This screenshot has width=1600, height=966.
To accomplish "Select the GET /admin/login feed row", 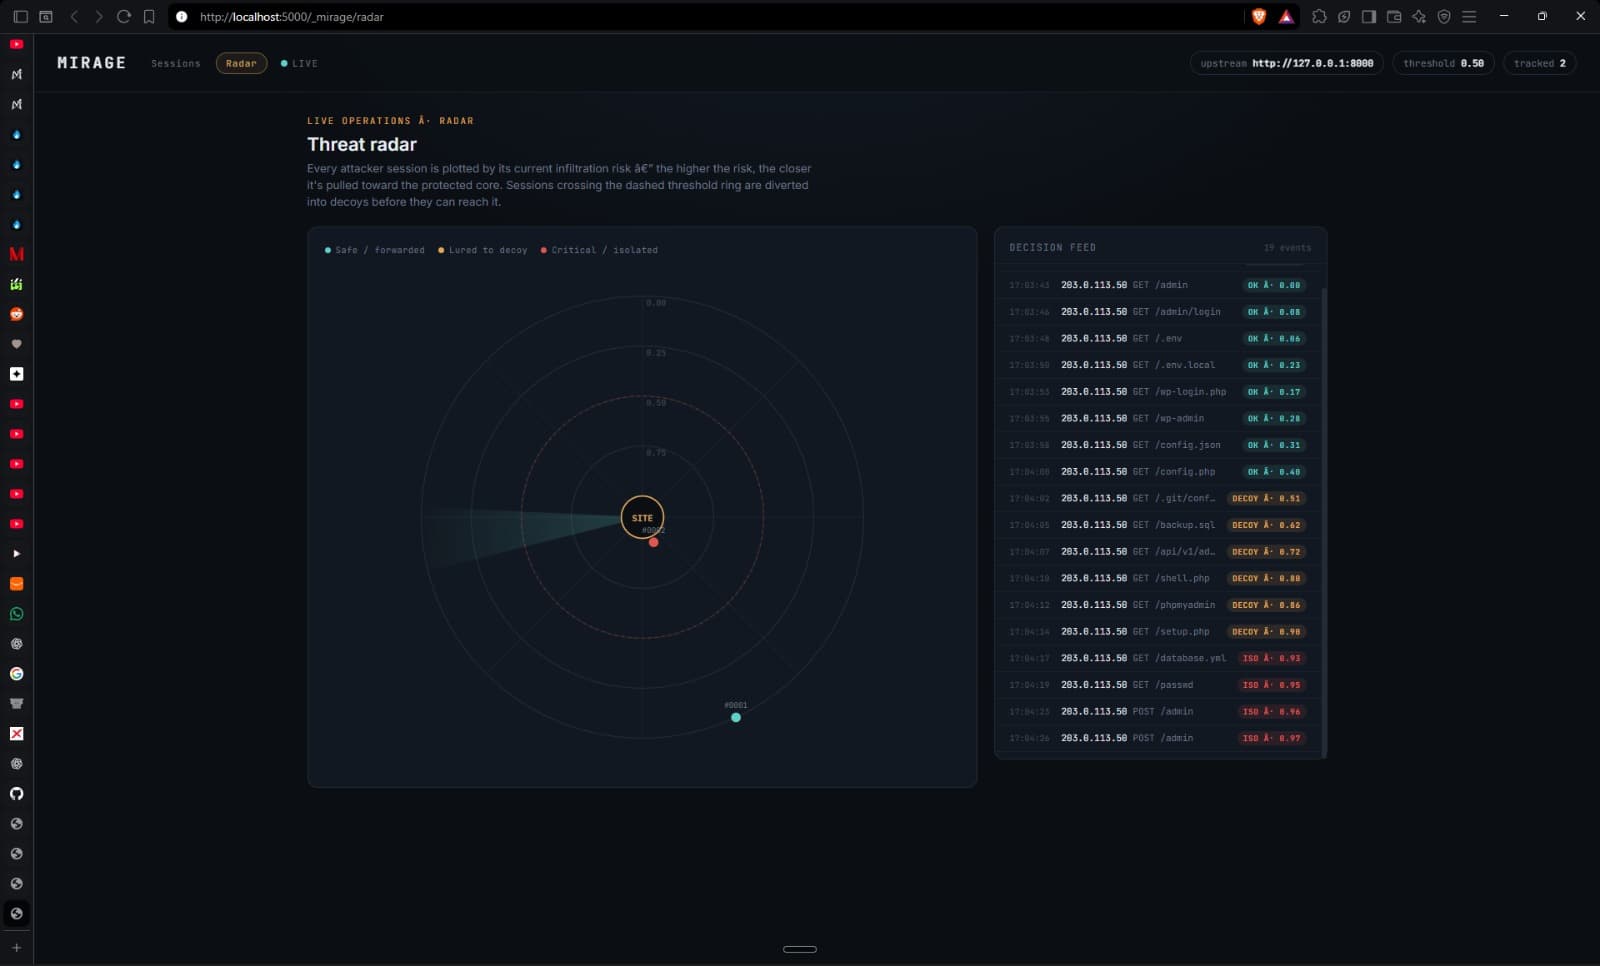I will point(1158,312).
